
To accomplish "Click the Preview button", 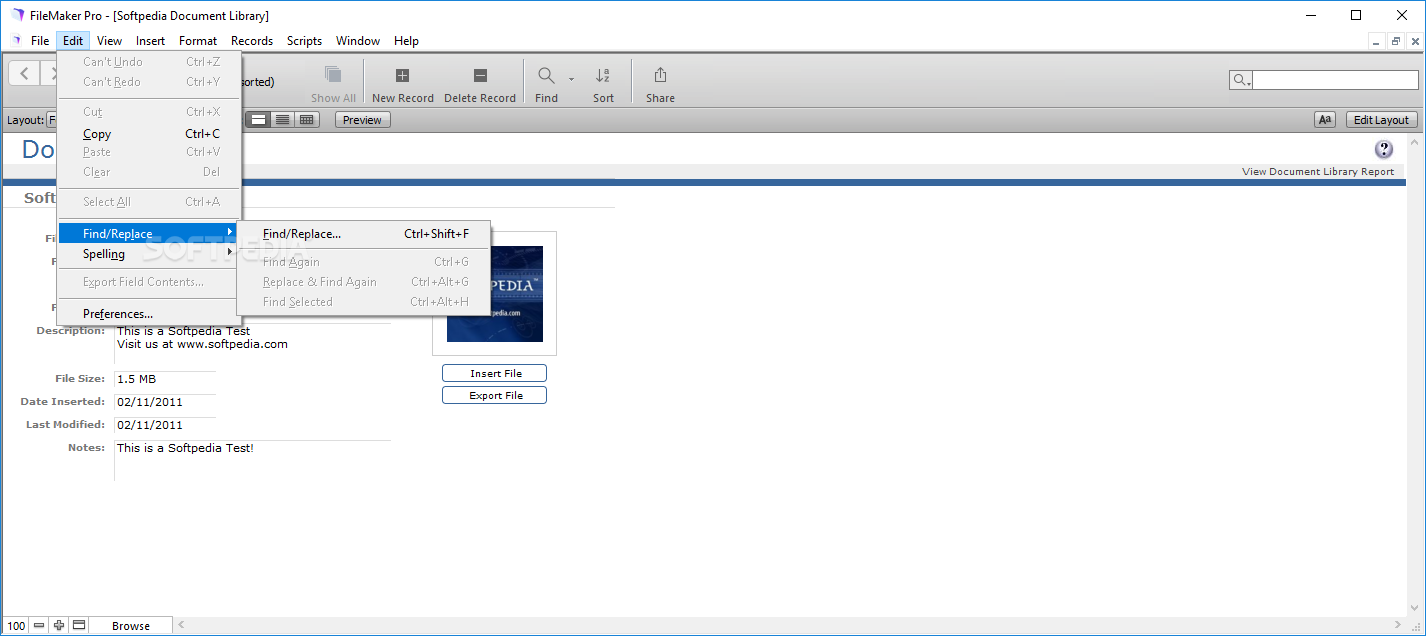I will [362, 120].
